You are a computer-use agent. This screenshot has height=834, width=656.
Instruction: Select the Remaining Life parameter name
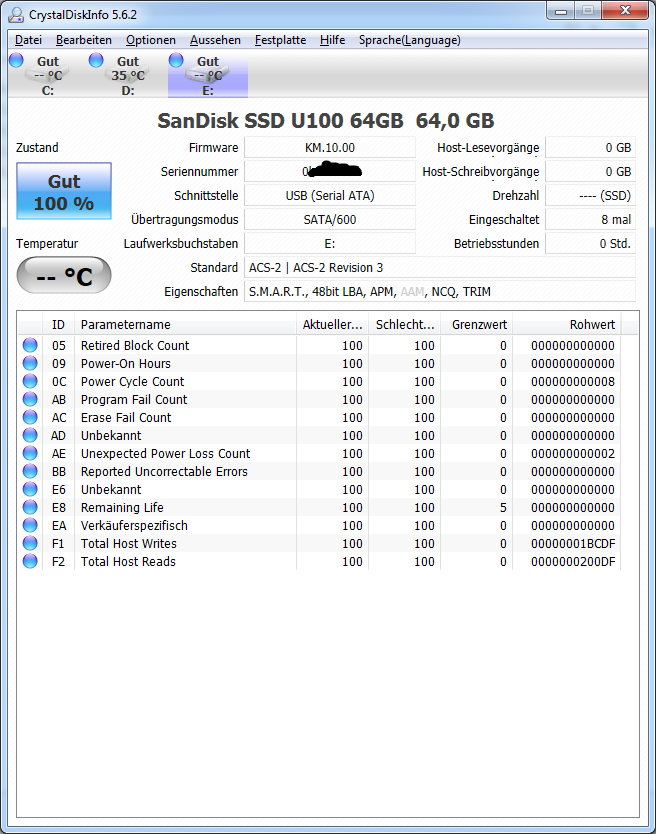(122, 507)
